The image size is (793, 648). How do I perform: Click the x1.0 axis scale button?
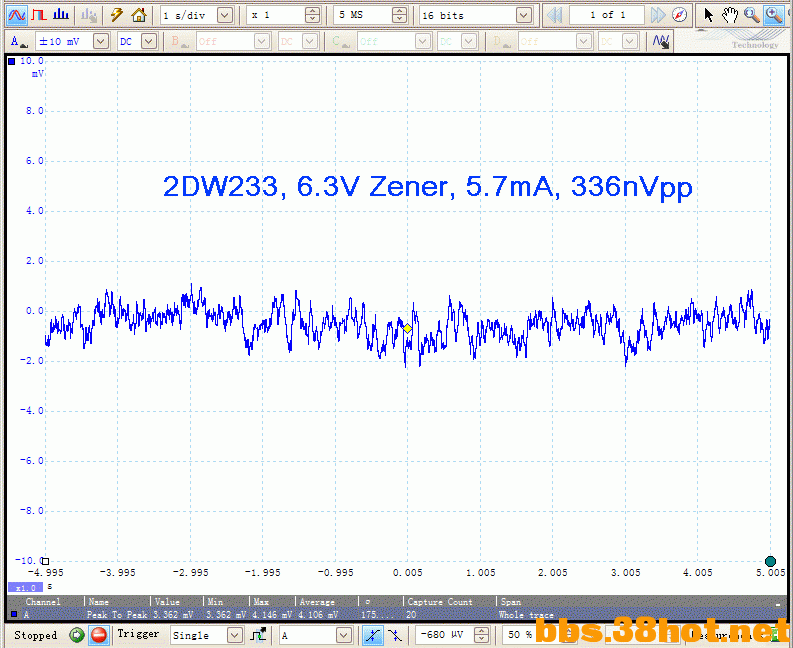pos(25,587)
